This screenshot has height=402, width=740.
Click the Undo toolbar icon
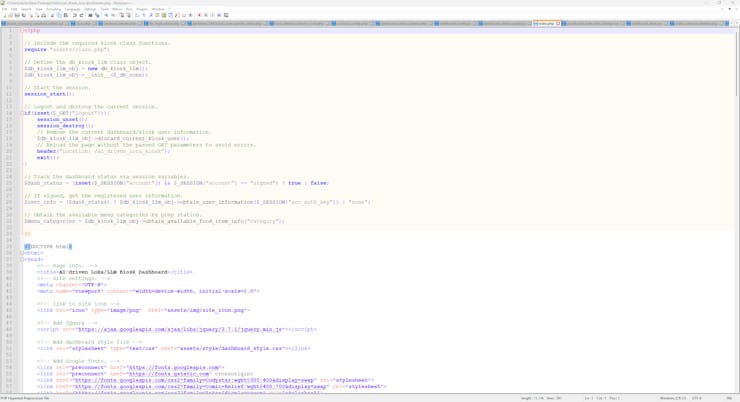coord(74,15)
